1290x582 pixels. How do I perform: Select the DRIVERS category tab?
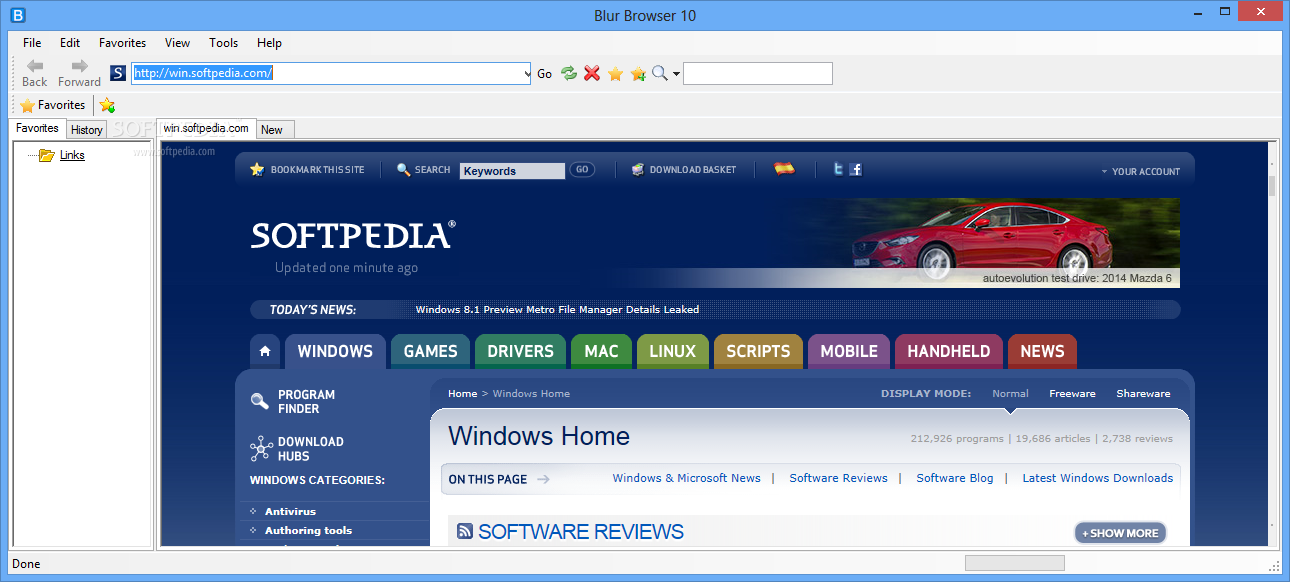pos(520,351)
